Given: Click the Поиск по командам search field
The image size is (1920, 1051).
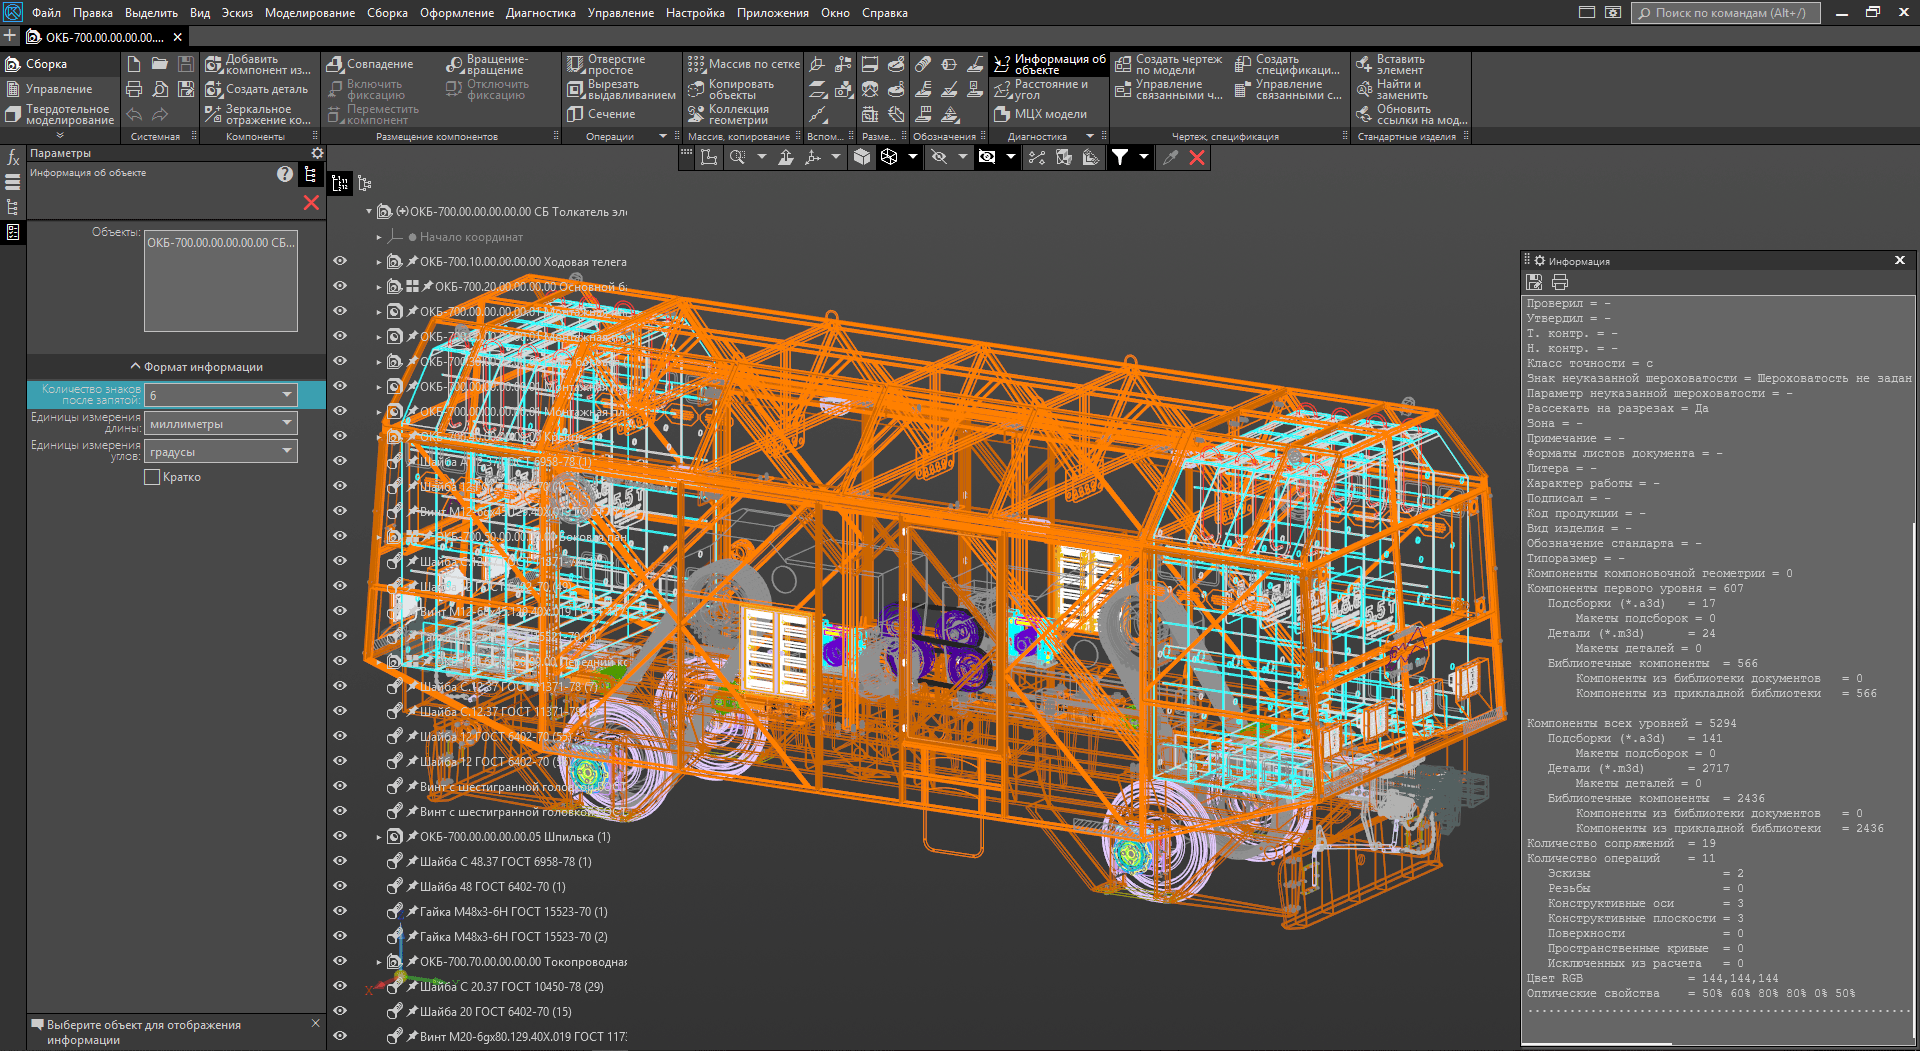Looking at the screenshot, I should [1729, 13].
